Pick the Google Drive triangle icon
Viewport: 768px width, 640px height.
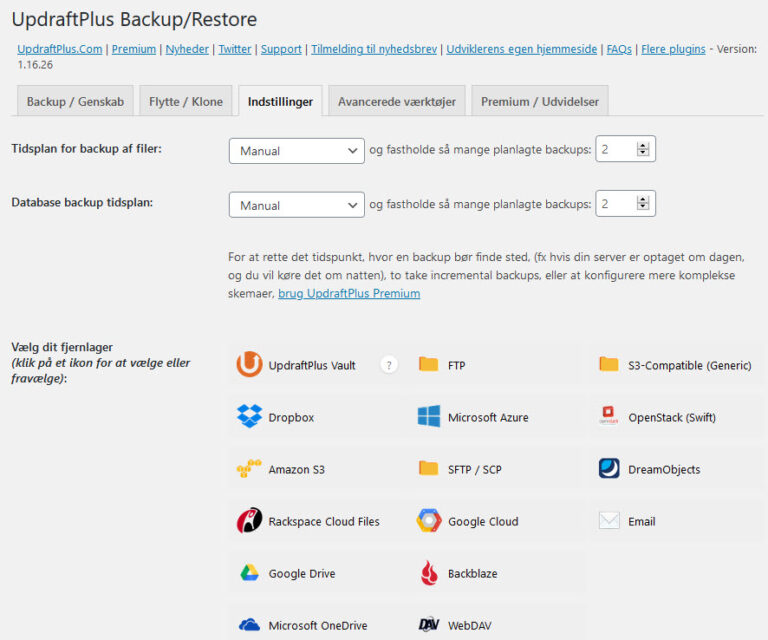[249, 572]
